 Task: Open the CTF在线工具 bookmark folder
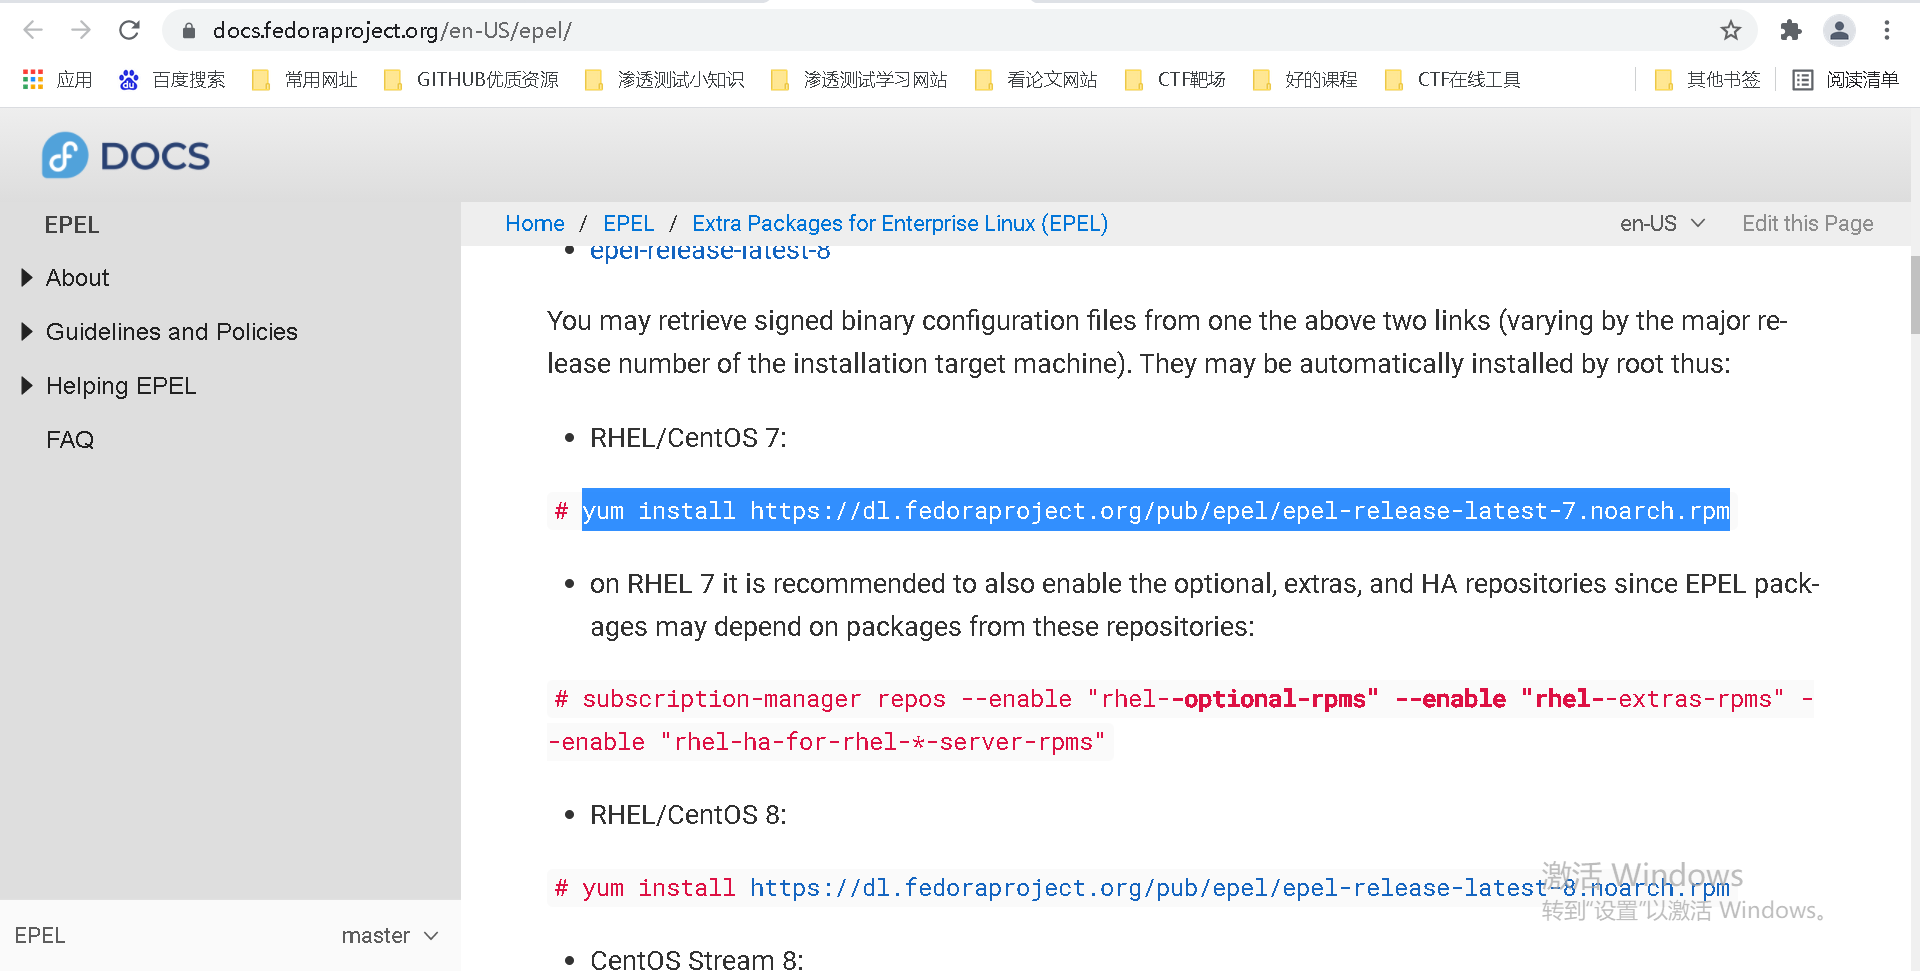coord(1452,80)
